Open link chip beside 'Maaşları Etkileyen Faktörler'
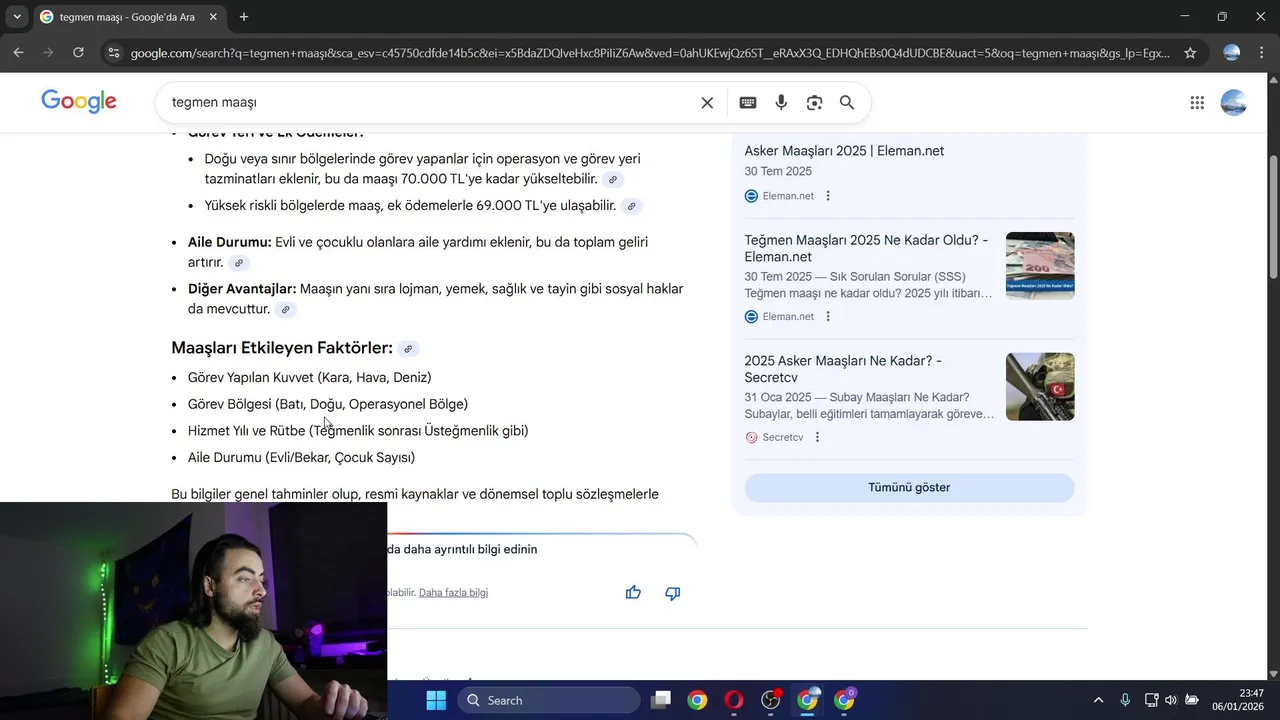 click(408, 349)
